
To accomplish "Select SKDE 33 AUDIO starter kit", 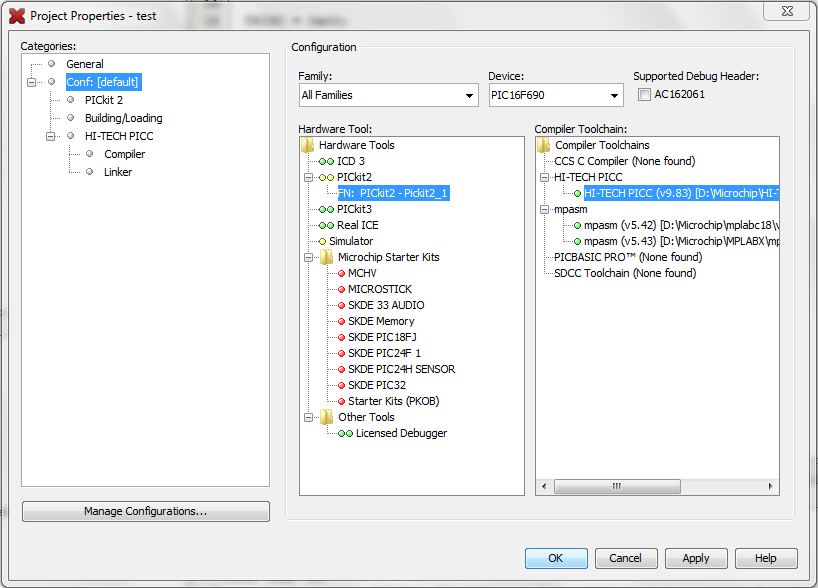I will pyautogui.click(x=386, y=305).
